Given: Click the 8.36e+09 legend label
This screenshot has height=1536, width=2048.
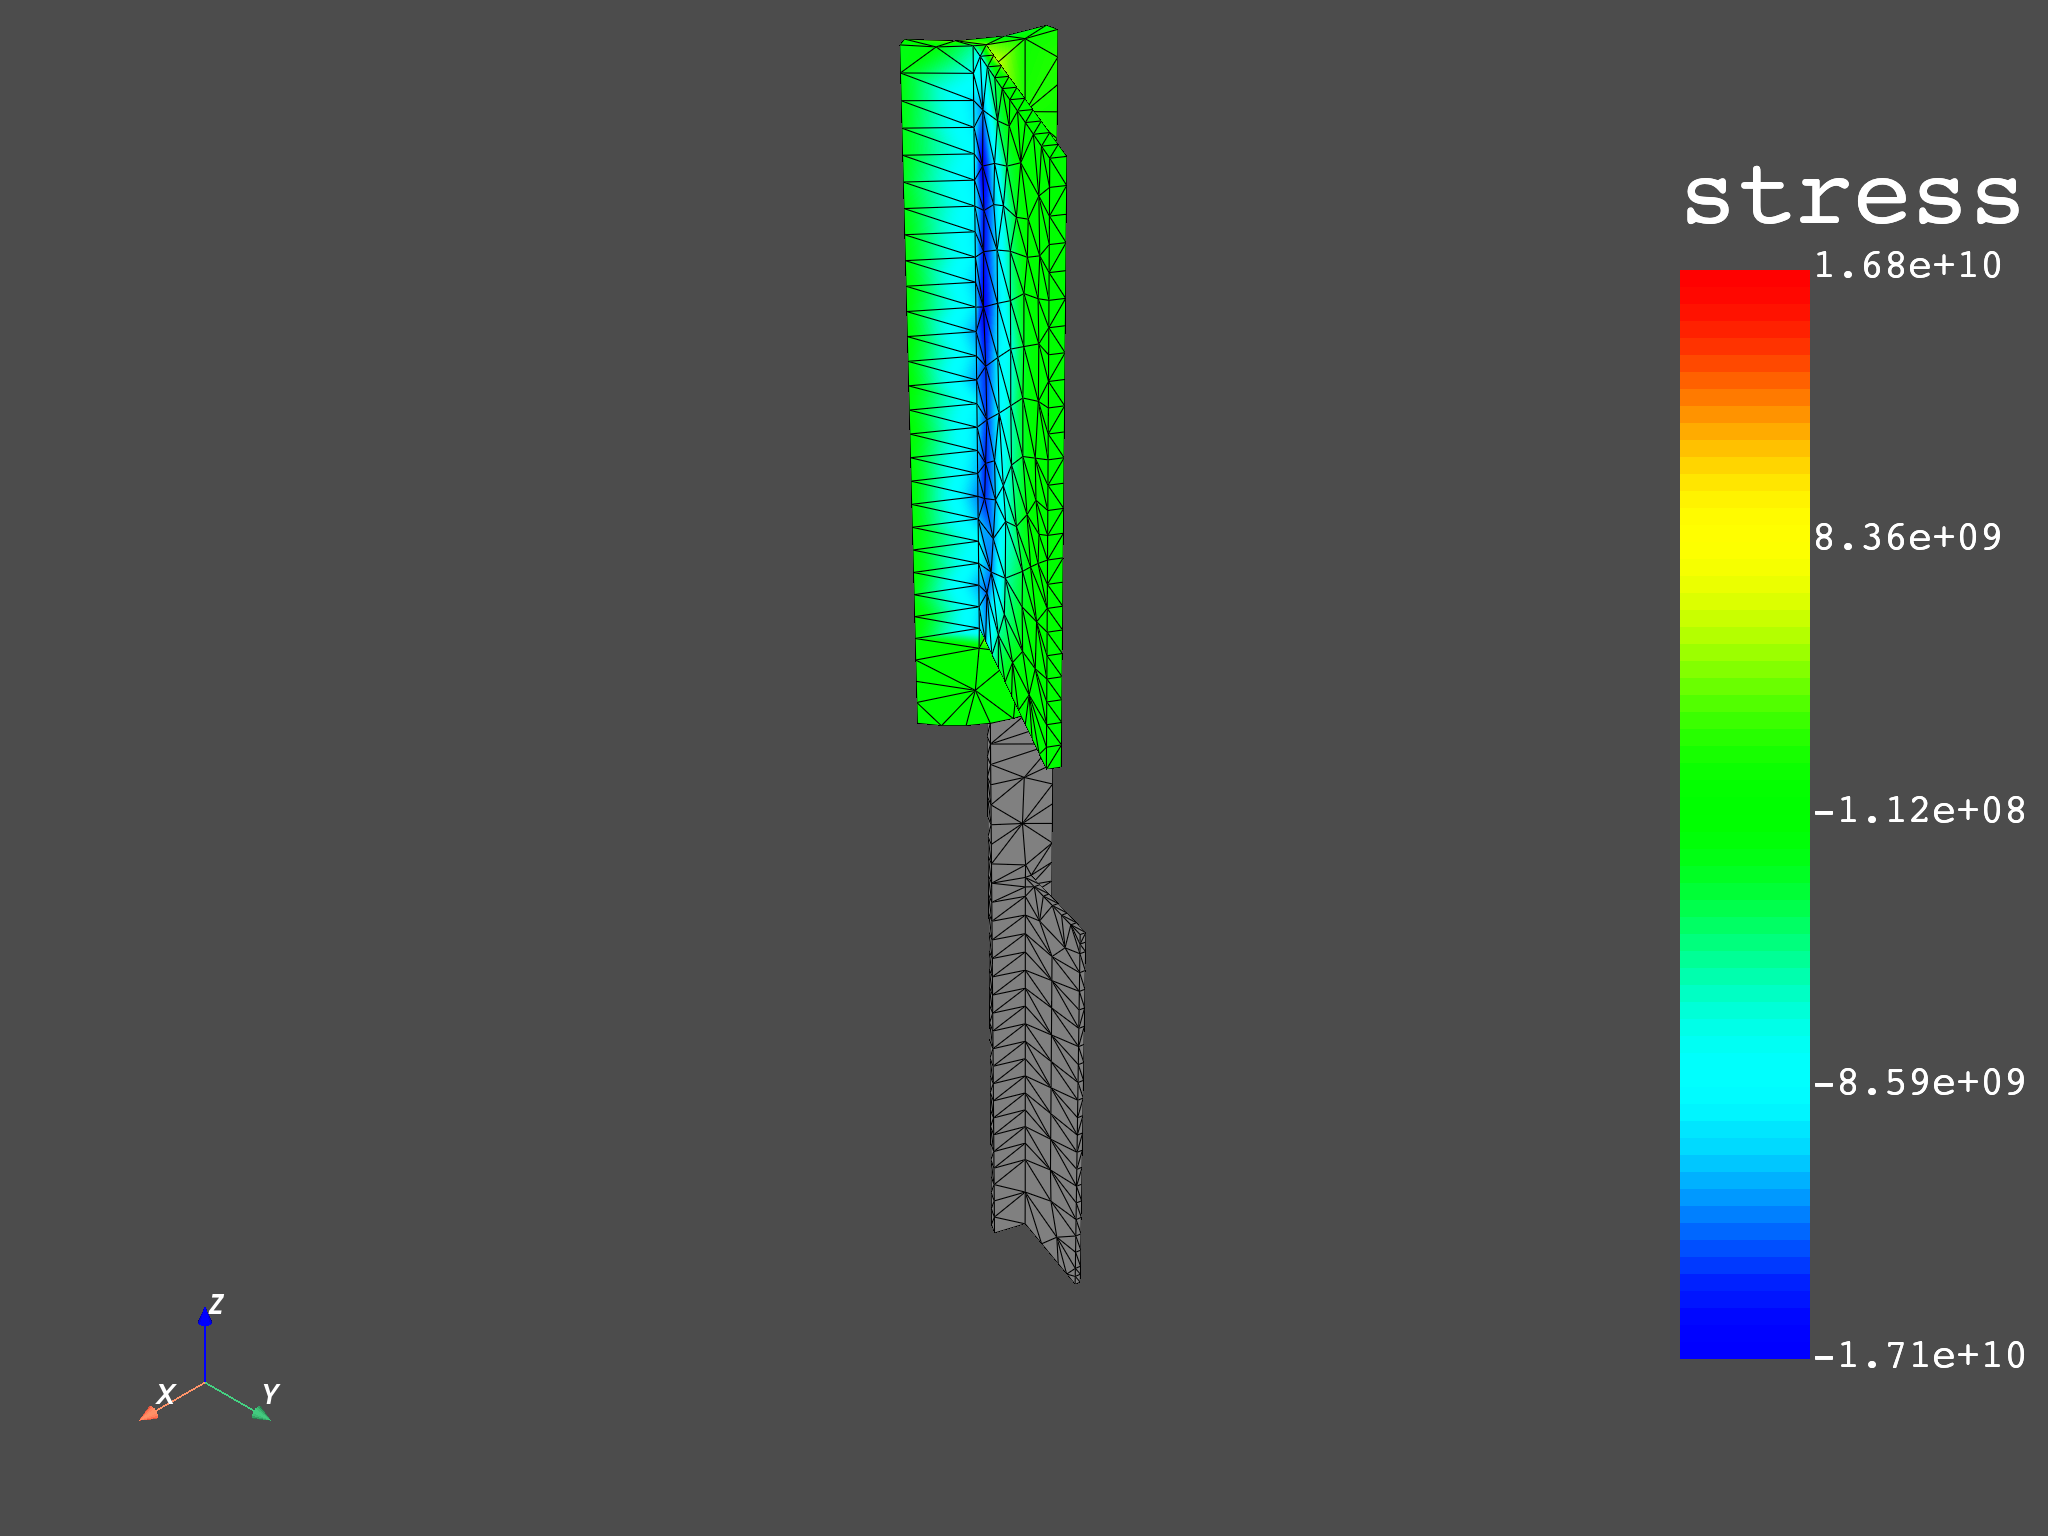Looking at the screenshot, I should (x=1907, y=538).
